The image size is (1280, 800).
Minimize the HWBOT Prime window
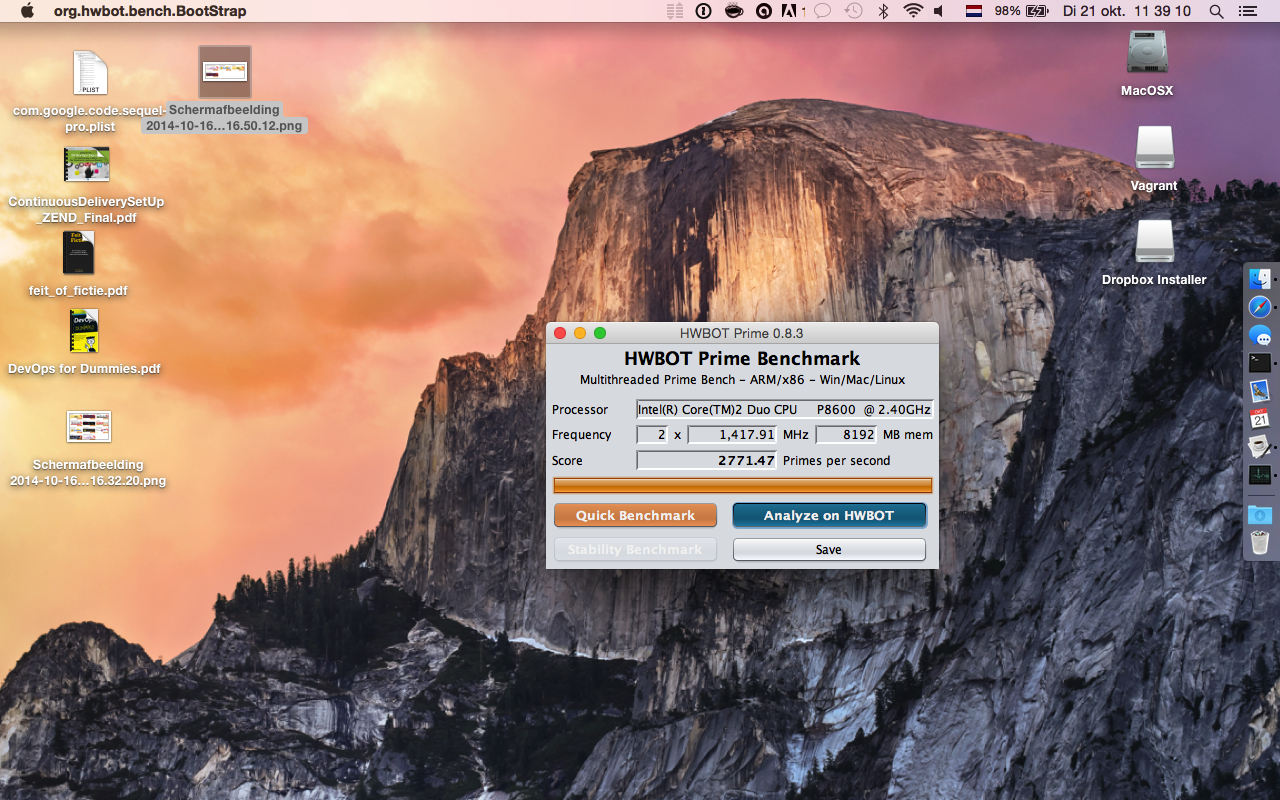pyautogui.click(x=580, y=333)
